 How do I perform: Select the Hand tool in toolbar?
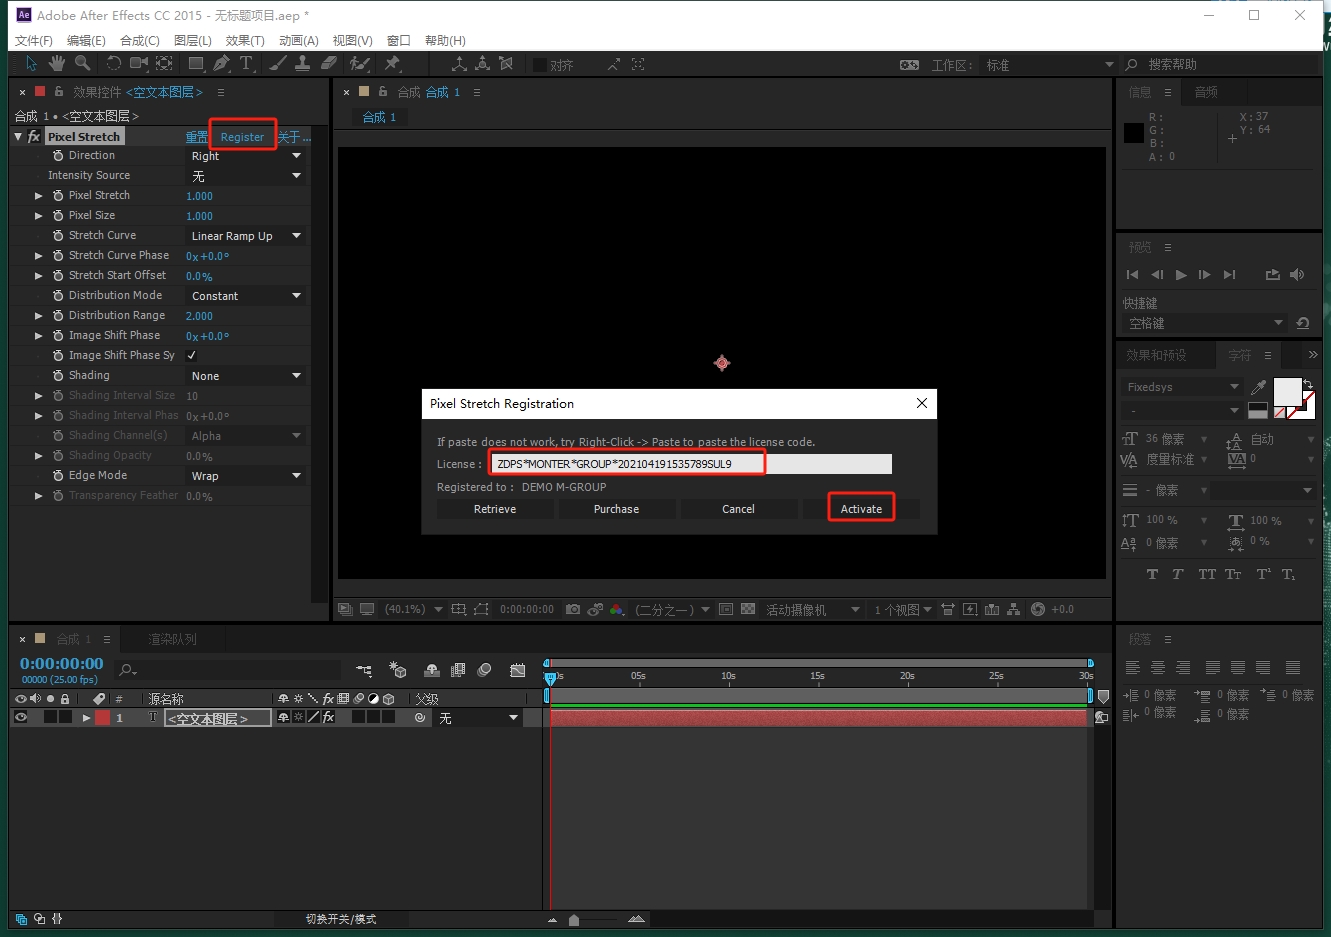57,64
